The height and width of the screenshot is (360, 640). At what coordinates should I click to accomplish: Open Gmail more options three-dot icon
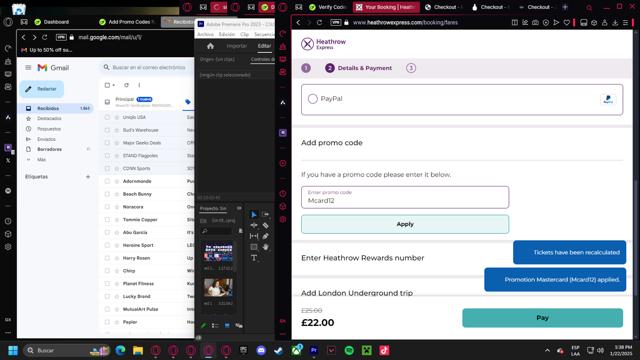139,85
